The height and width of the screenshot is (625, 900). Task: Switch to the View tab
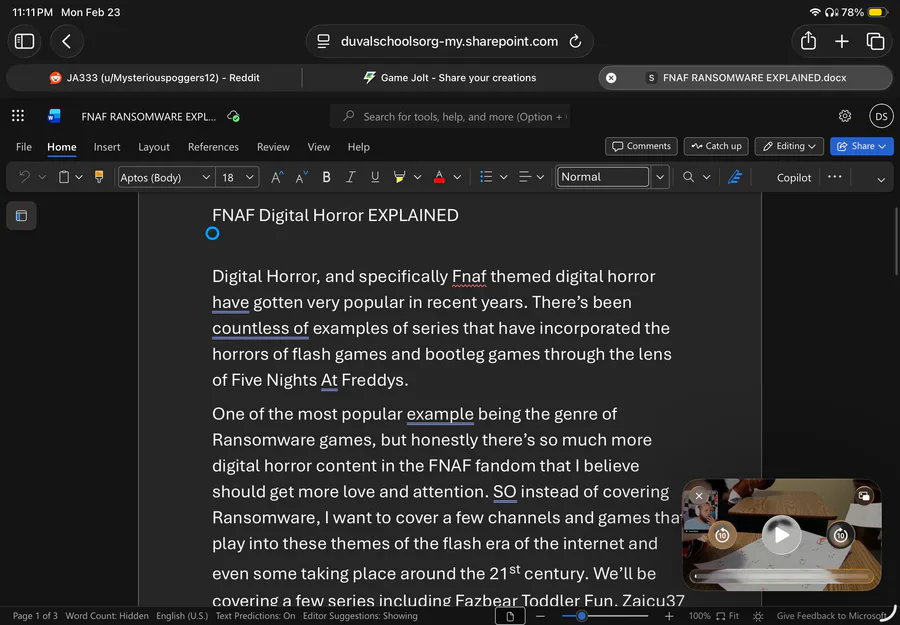319,147
